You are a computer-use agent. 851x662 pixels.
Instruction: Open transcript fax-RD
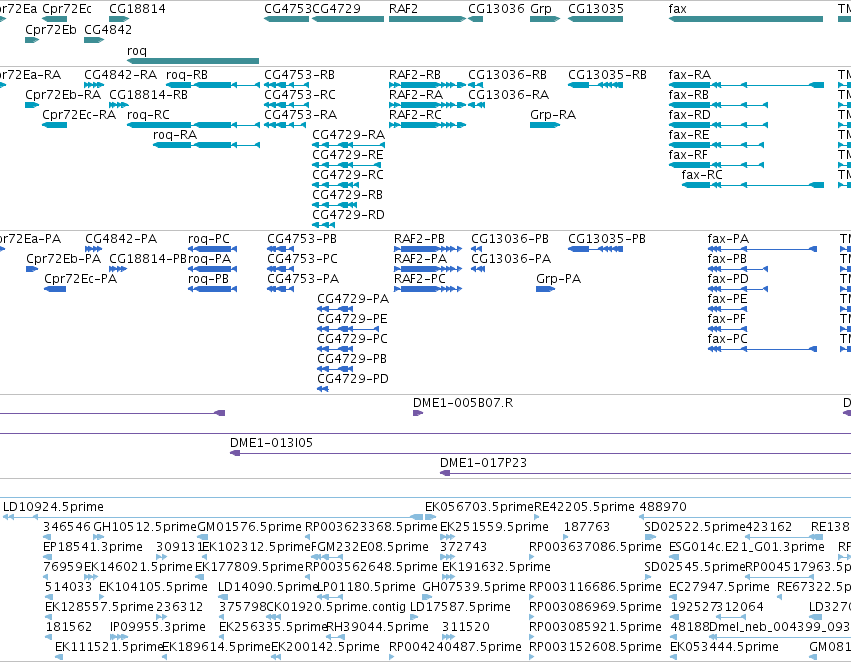click(x=689, y=115)
